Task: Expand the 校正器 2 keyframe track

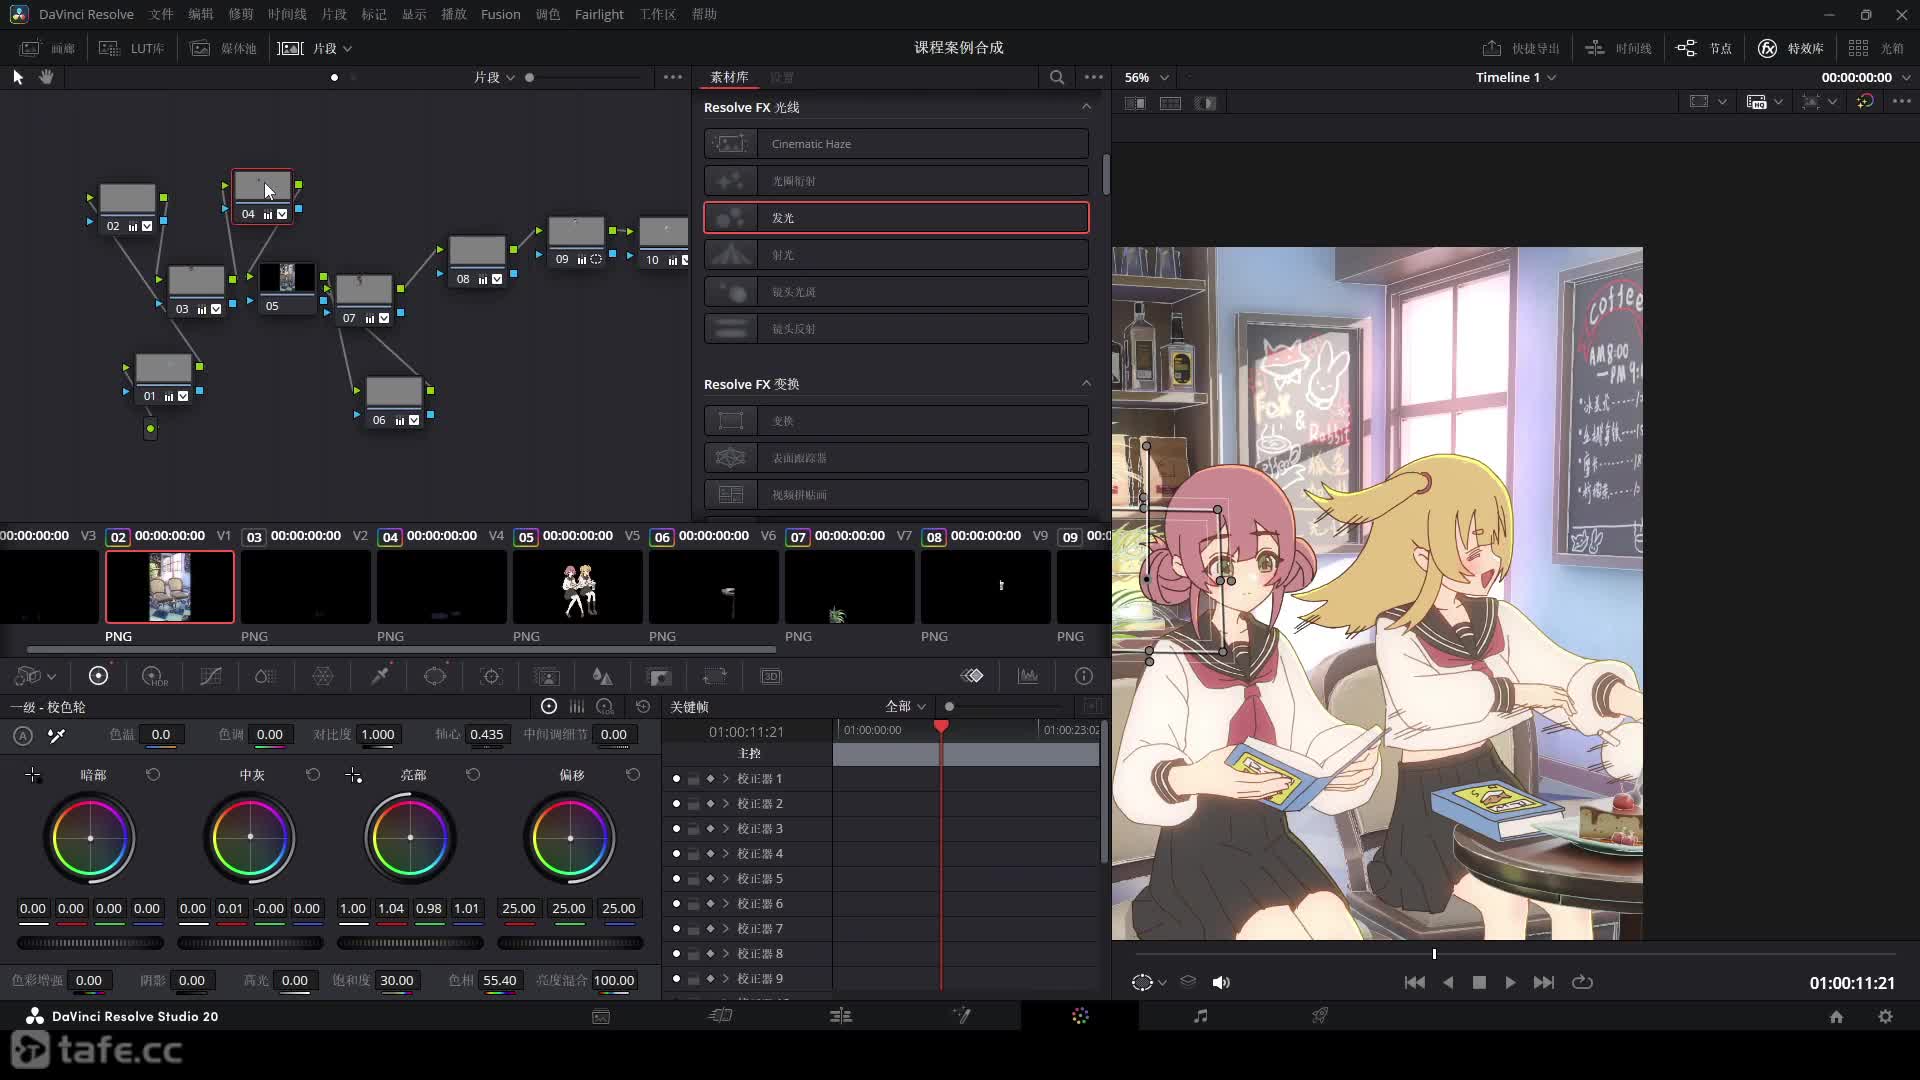Action: point(726,804)
